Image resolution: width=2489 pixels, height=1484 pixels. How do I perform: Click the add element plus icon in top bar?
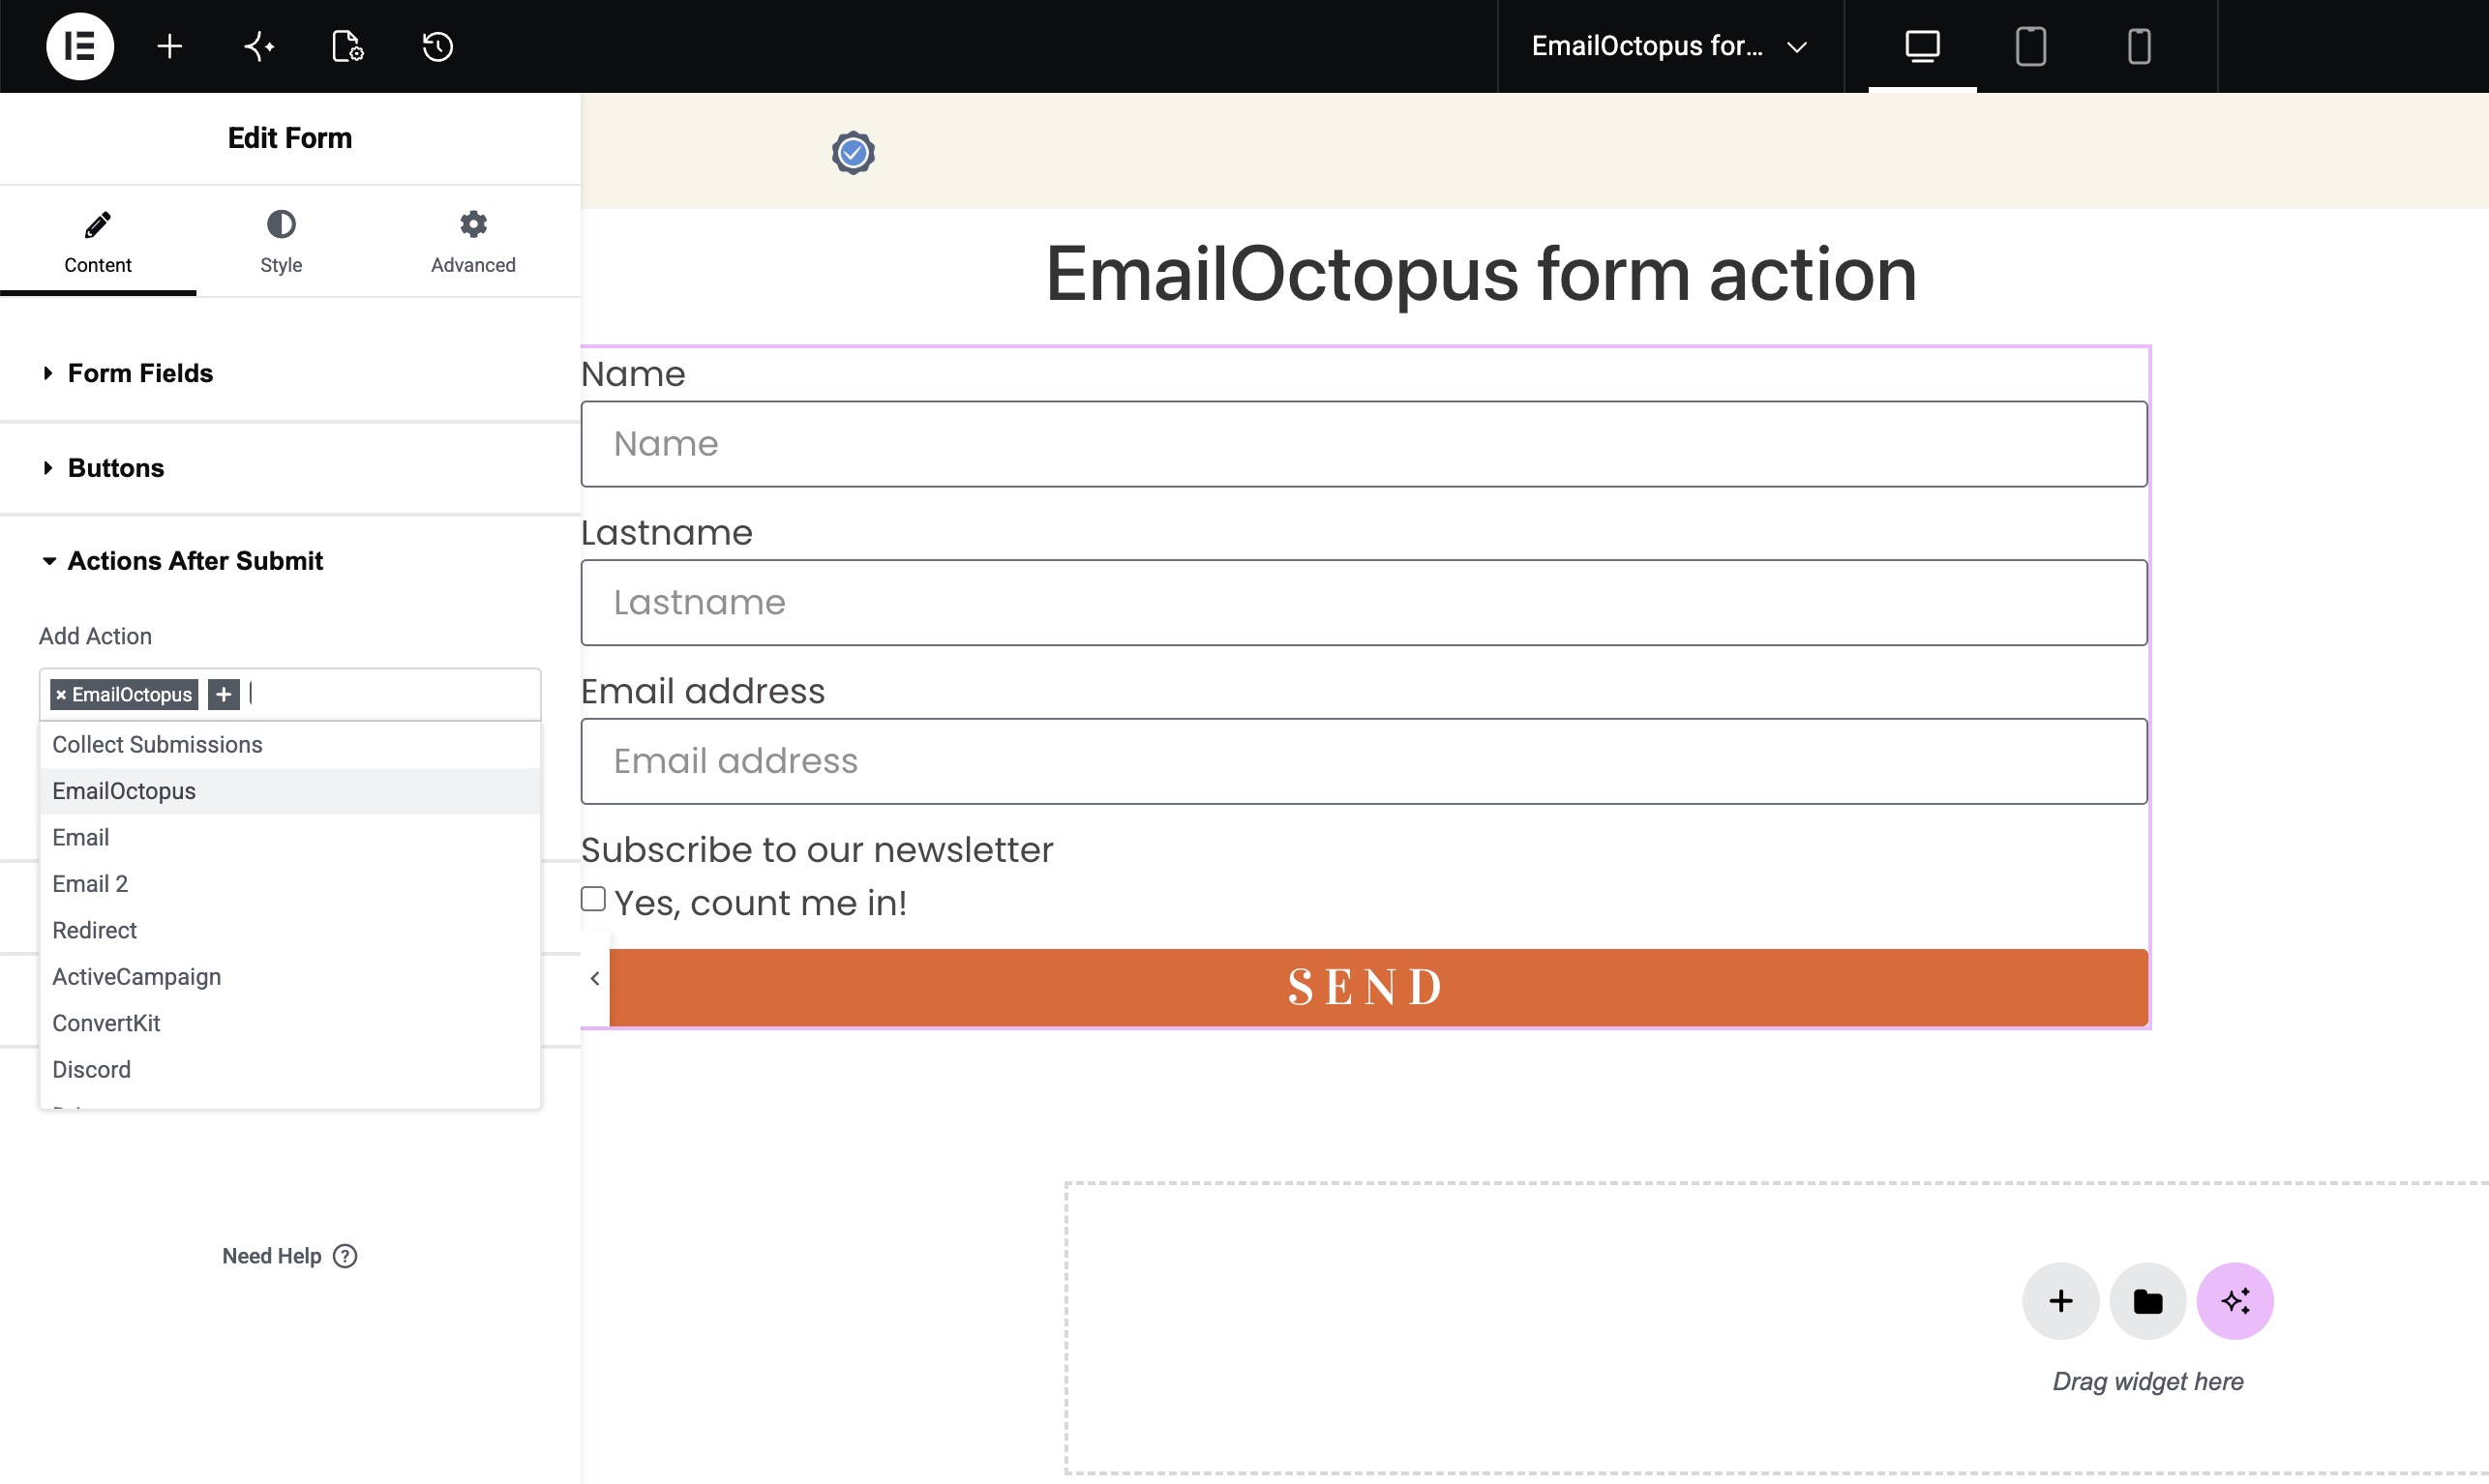tap(170, 46)
